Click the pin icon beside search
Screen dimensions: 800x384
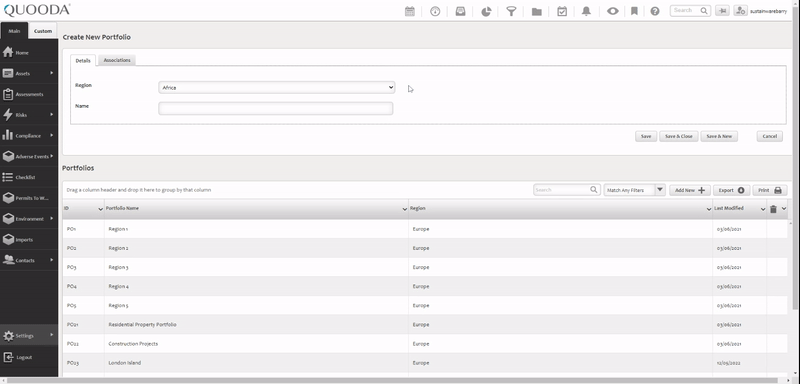click(722, 11)
